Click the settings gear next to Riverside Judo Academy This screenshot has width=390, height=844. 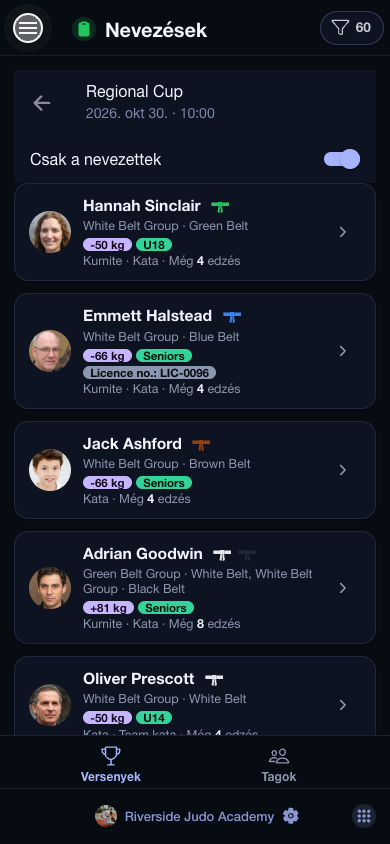290,816
